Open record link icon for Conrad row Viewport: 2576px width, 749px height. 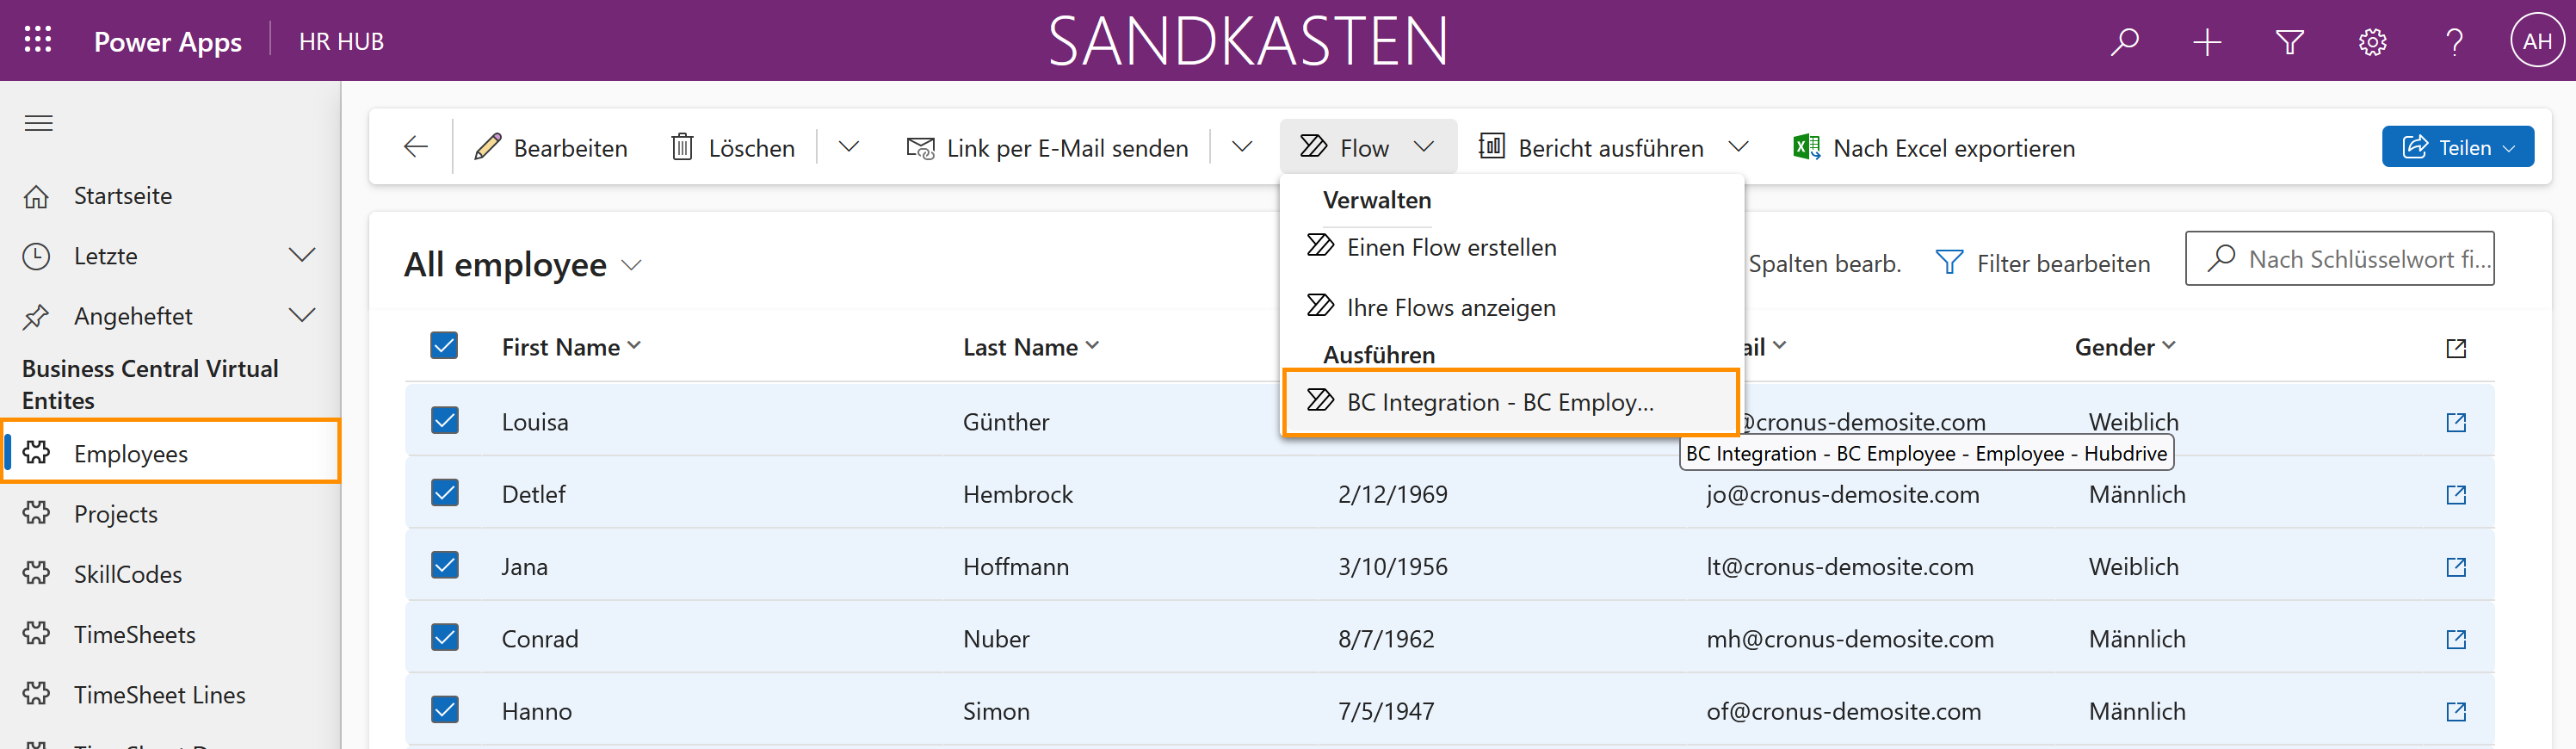(x=2455, y=639)
